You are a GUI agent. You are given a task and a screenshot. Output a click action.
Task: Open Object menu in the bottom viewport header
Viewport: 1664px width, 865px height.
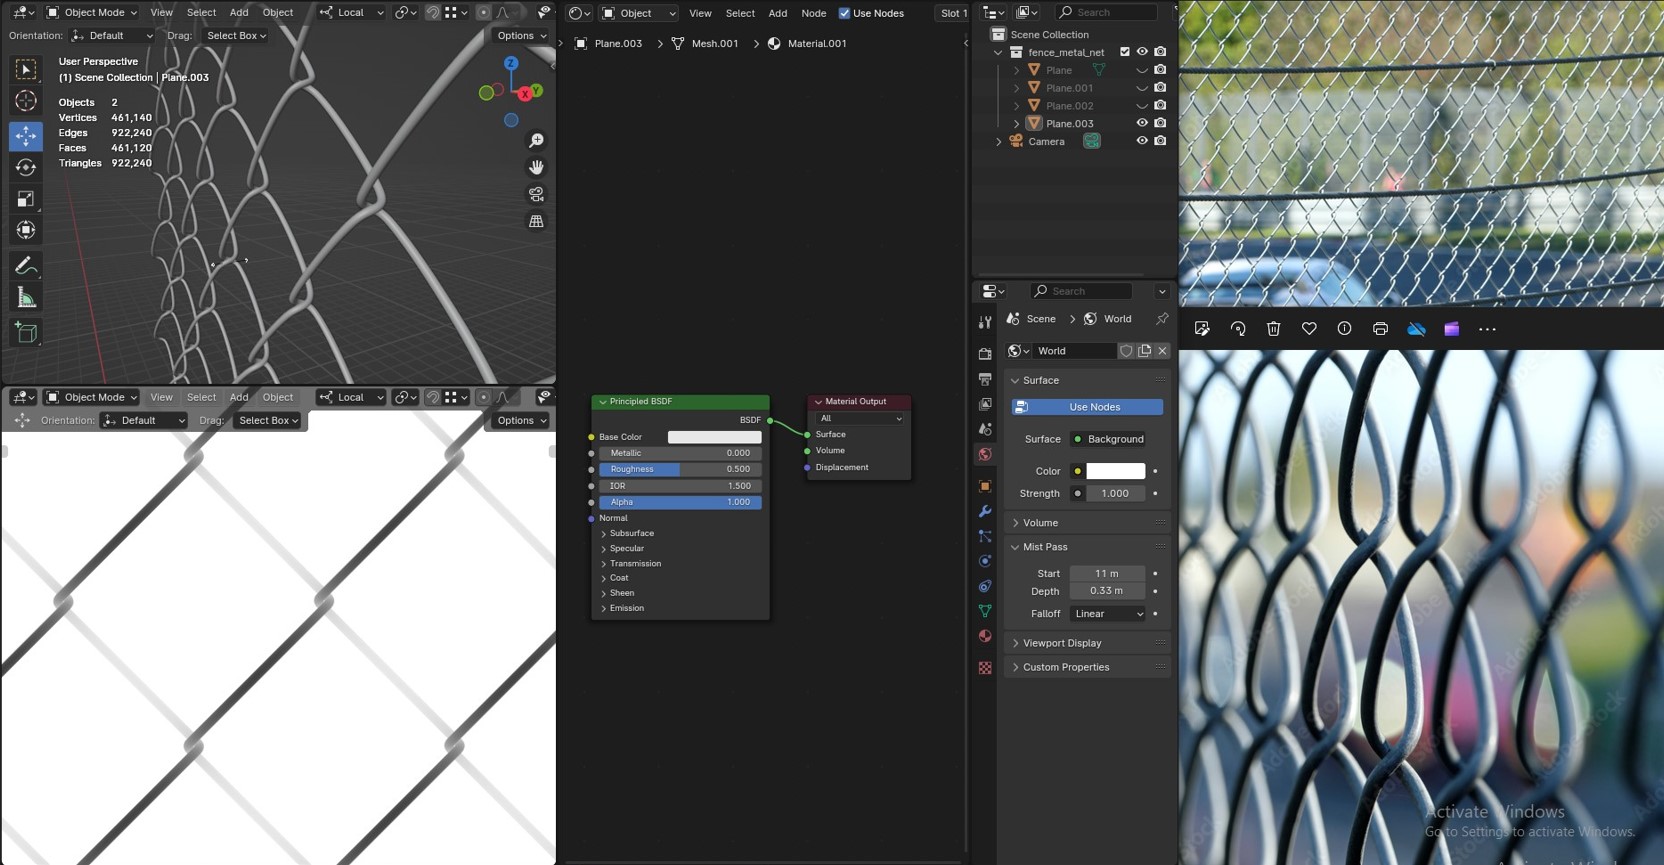pyautogui.click(x=278, y=397)
